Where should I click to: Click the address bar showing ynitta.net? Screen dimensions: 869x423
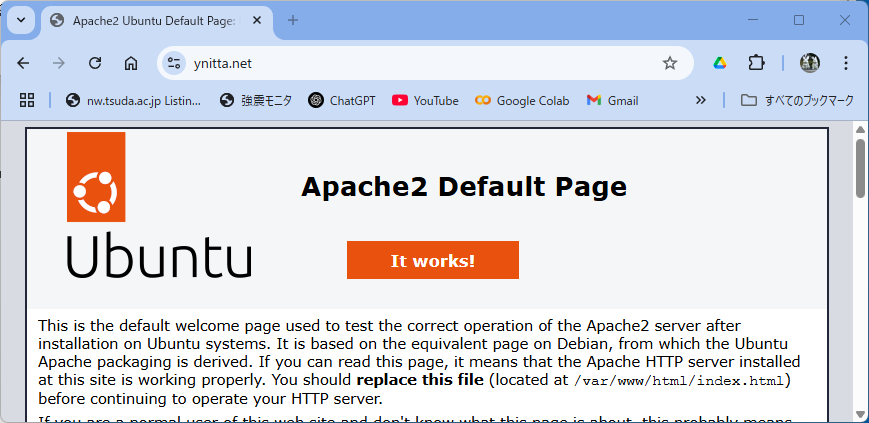pos(420,63)
